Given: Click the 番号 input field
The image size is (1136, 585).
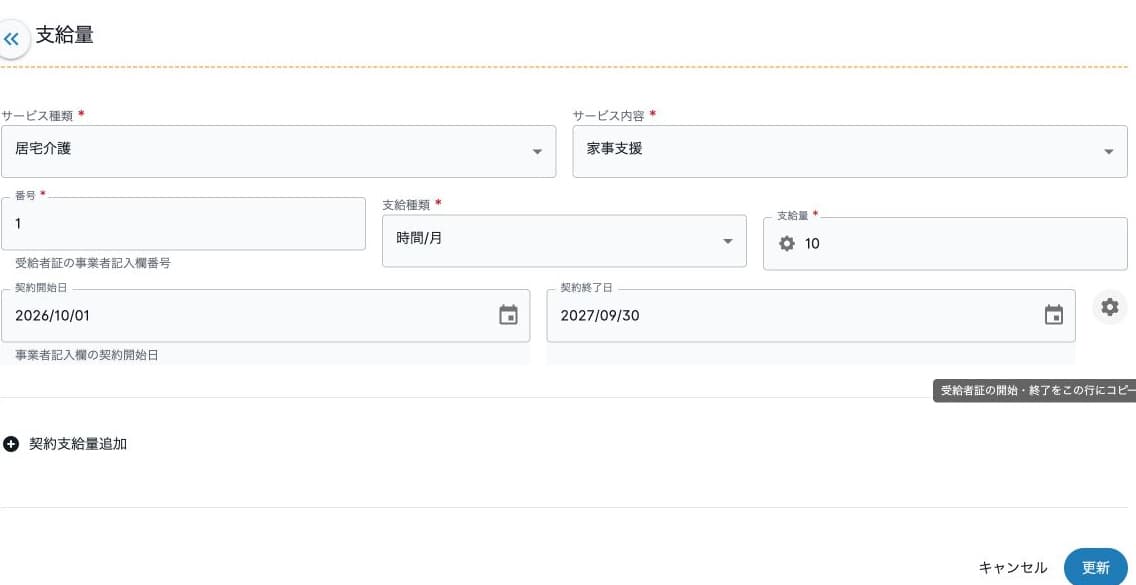Looking at the screenshot, I should (x=183, y=224).
